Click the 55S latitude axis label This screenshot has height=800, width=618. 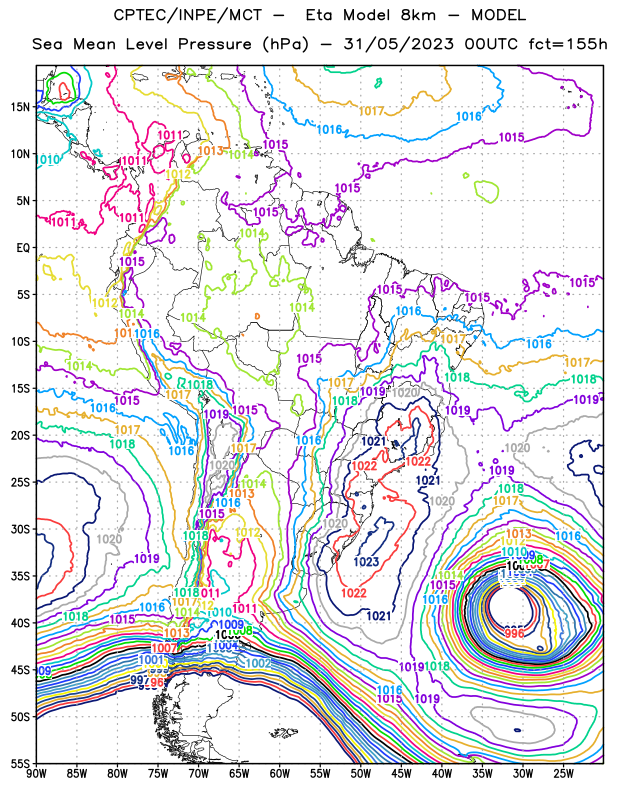(x=20, y=763)
